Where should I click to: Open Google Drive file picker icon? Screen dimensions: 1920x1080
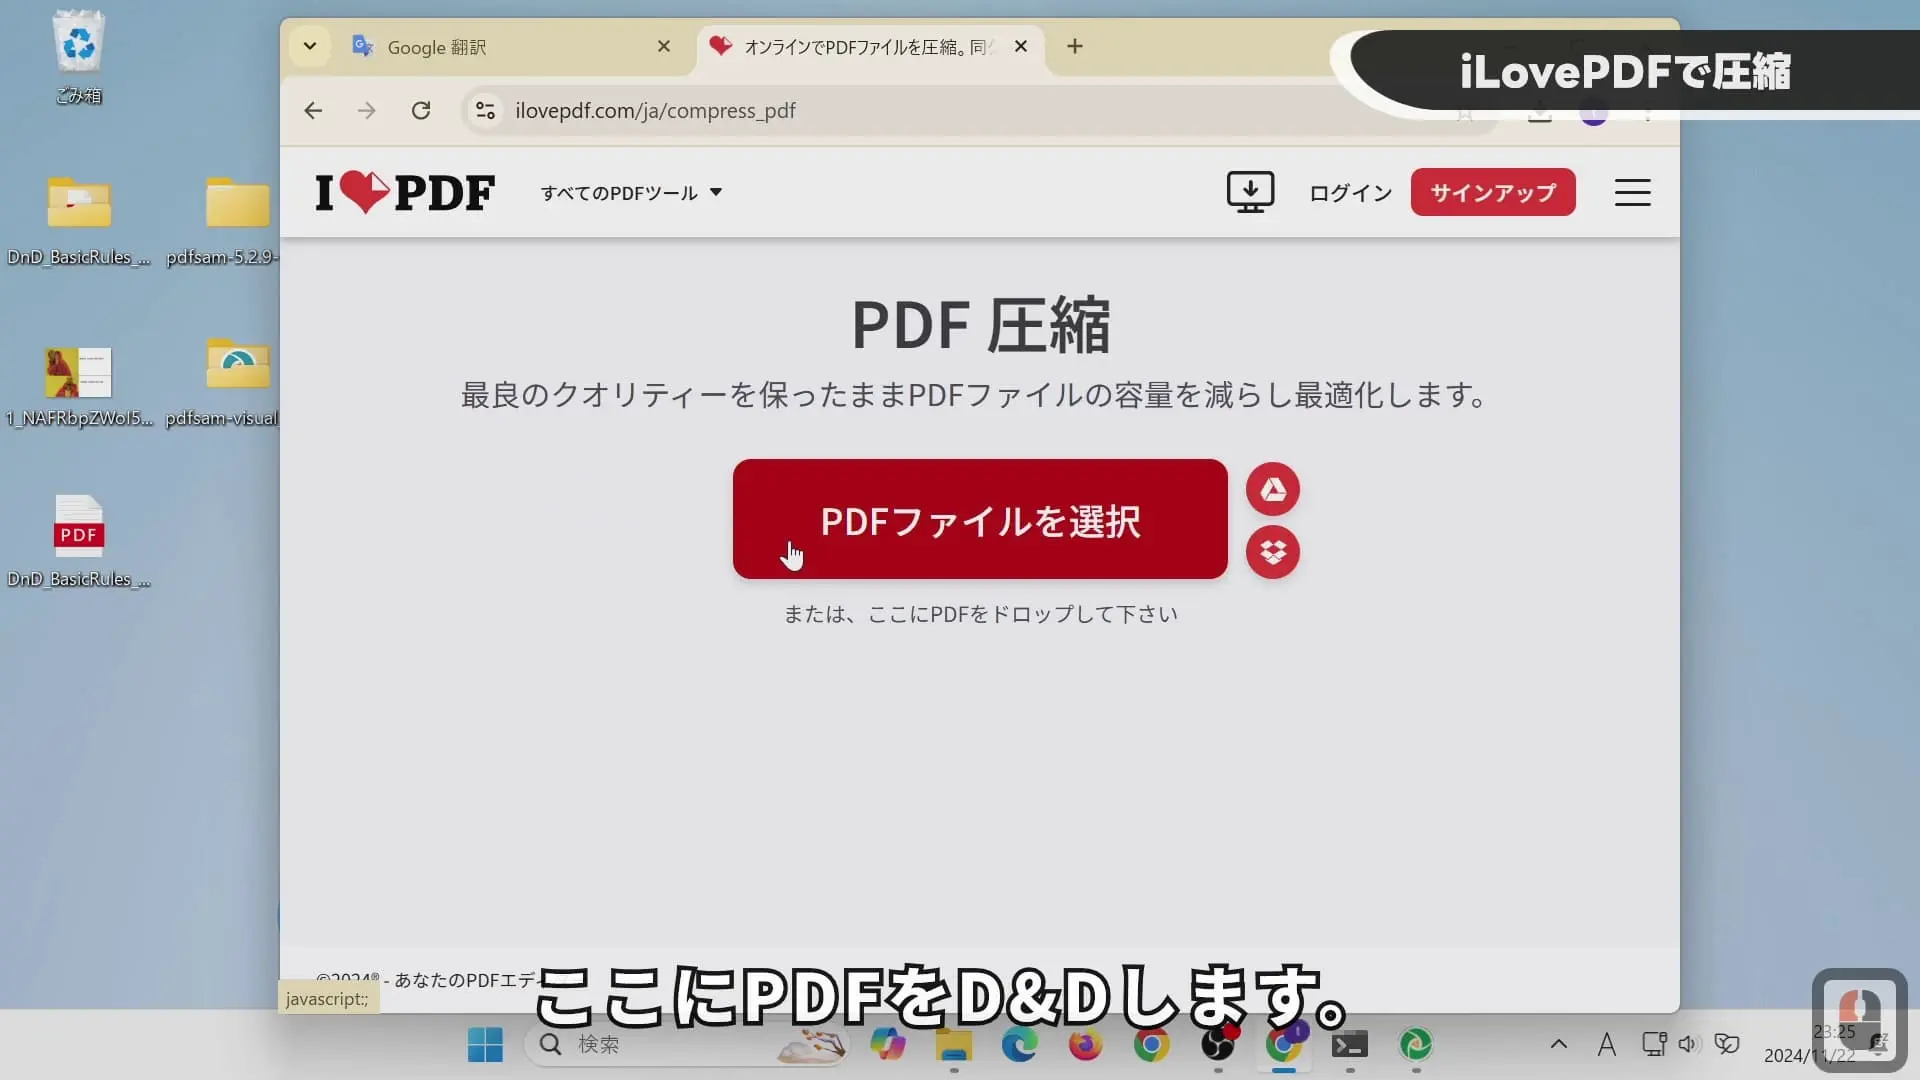click(x=1272, y=489)
